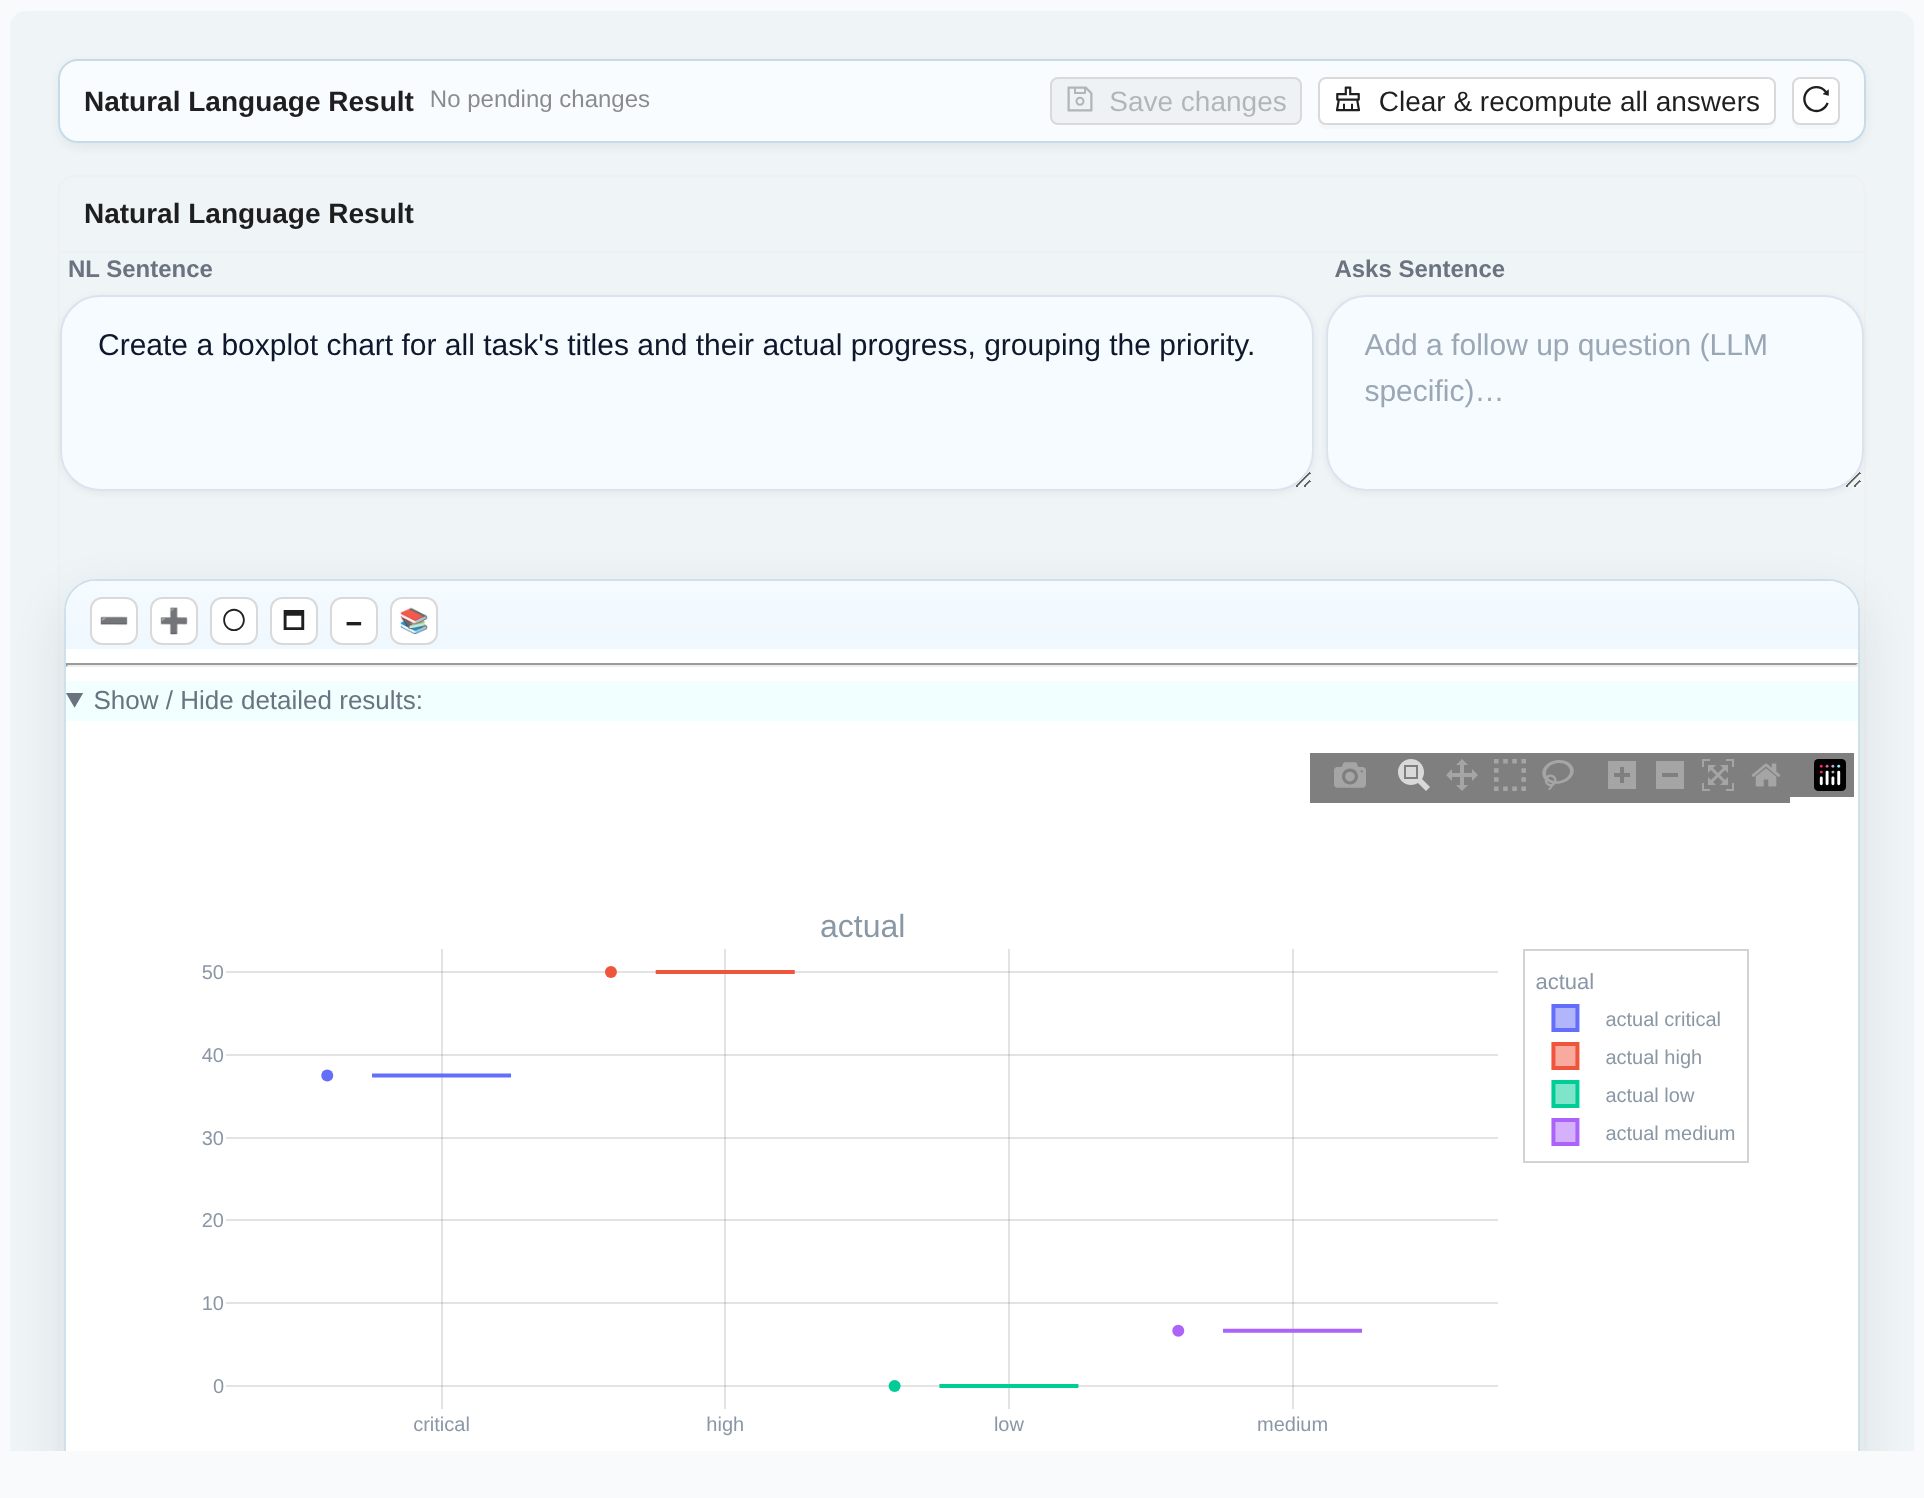Click the stacked books toolbar button

[x=414, y=621]
